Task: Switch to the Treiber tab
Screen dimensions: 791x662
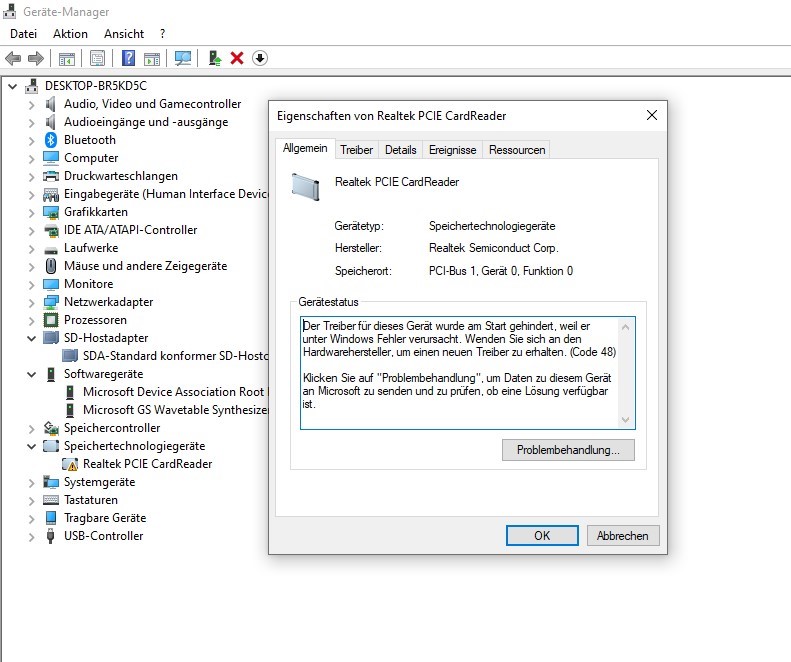Action: (356, 150)
